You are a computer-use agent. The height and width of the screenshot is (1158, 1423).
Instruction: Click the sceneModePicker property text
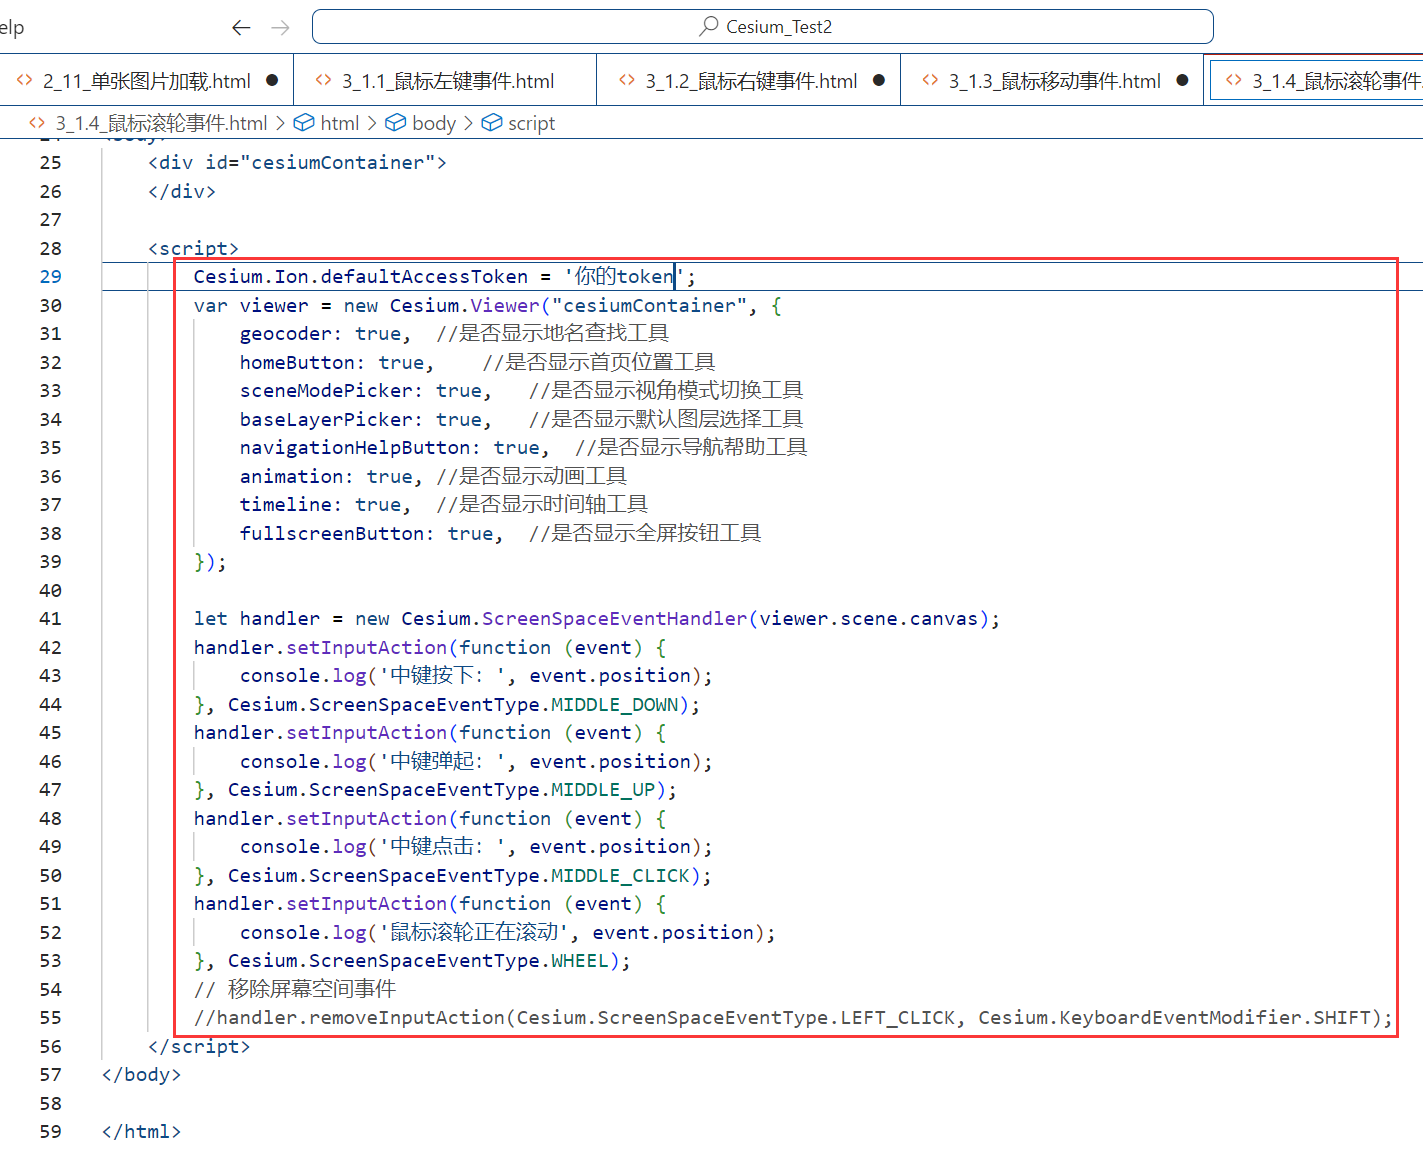tap(326, 391)
